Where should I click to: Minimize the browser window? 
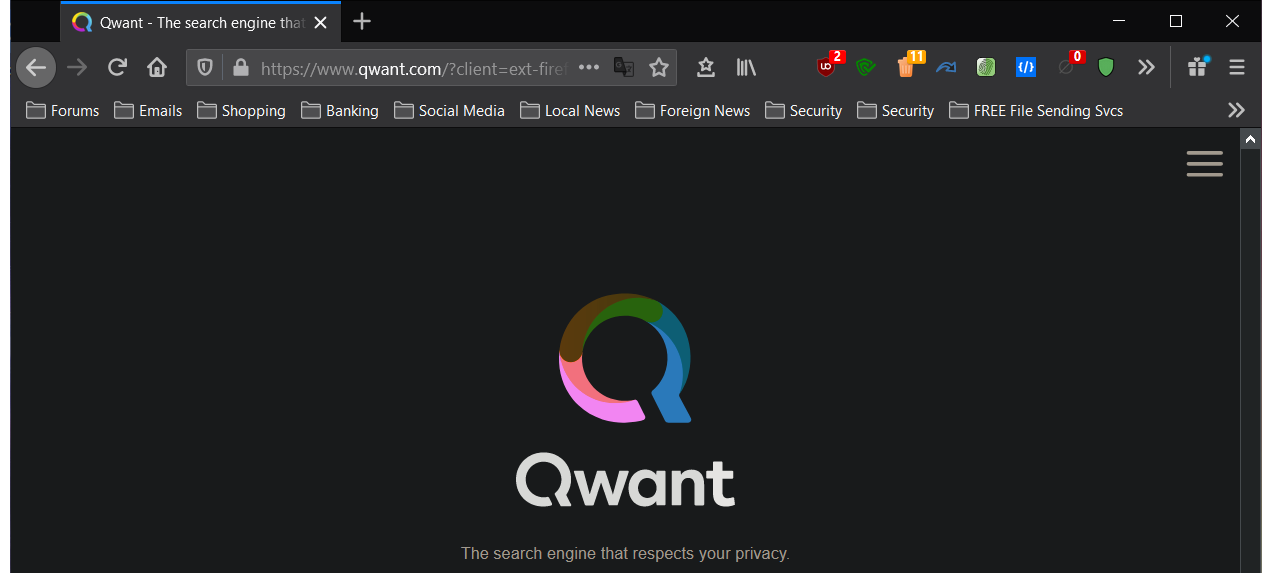[1121, 21]
